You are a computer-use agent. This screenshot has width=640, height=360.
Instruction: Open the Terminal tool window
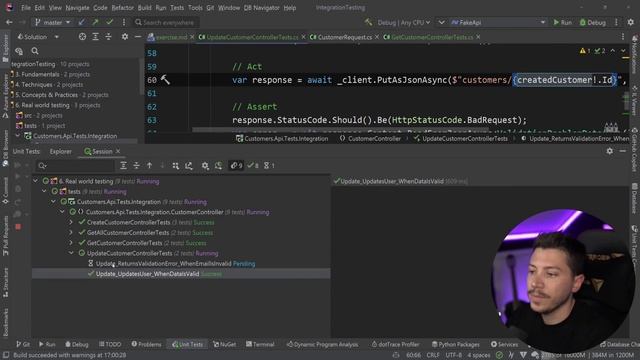tap(260, 344)
